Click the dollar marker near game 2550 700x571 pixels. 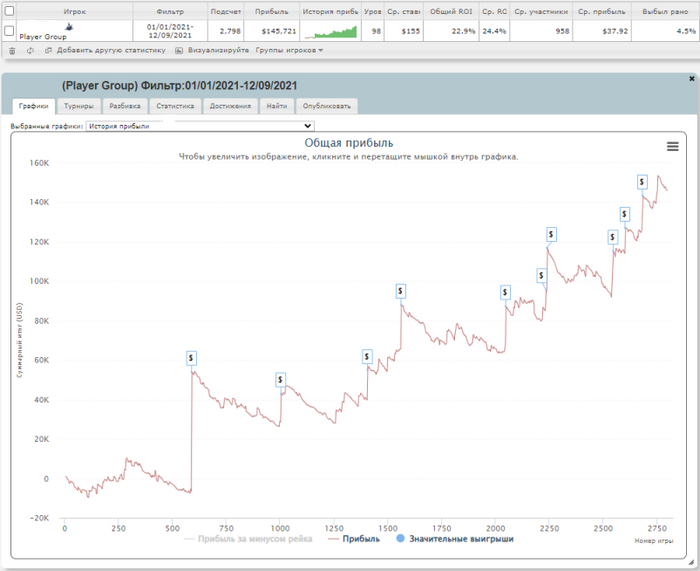612,237
